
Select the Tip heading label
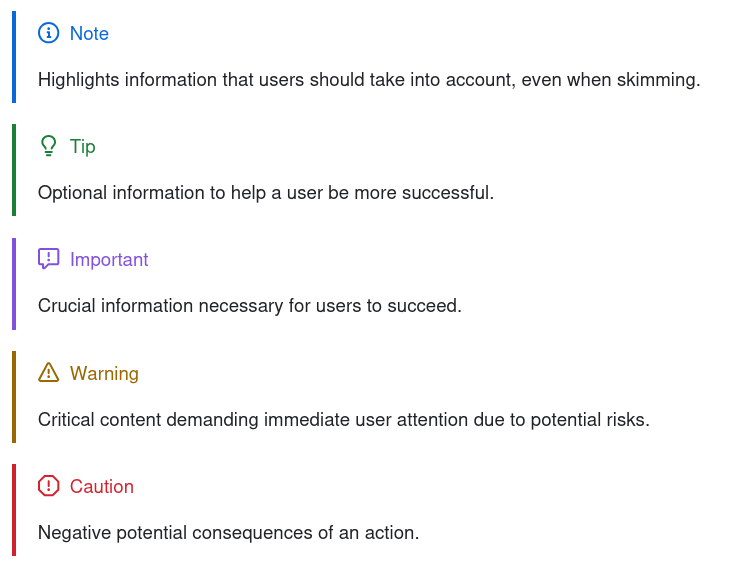(x=83, y=147)
